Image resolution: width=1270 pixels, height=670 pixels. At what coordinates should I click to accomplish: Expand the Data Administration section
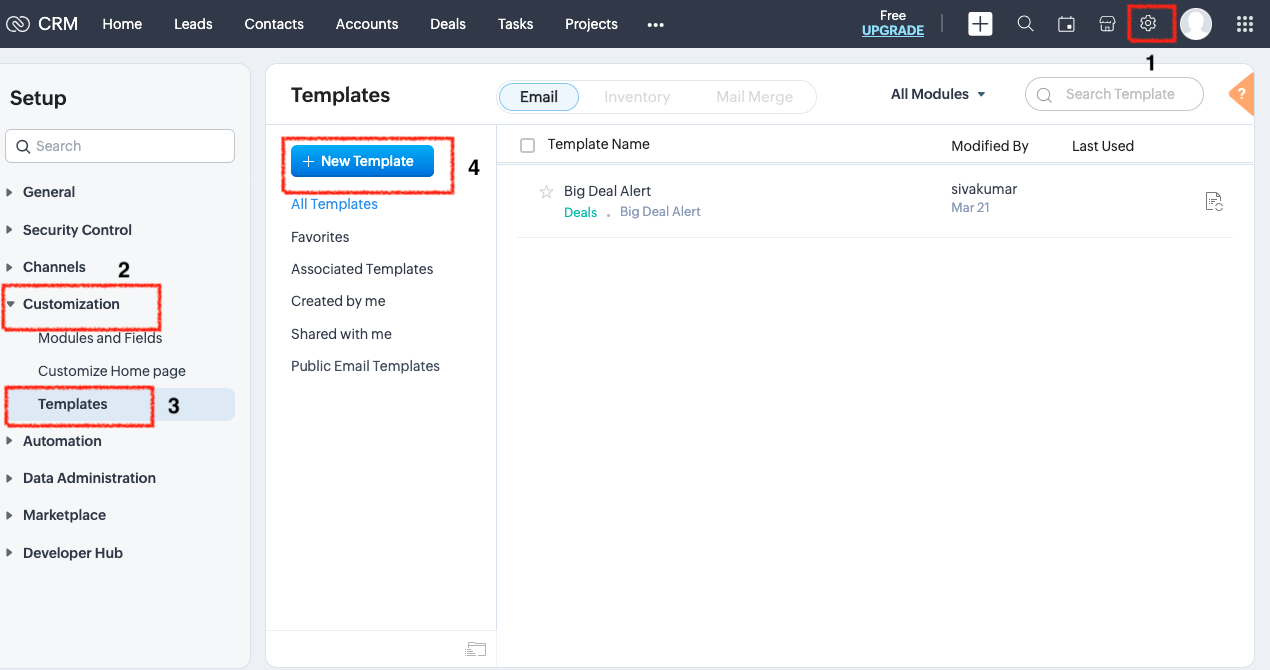(x=89, y=477)
